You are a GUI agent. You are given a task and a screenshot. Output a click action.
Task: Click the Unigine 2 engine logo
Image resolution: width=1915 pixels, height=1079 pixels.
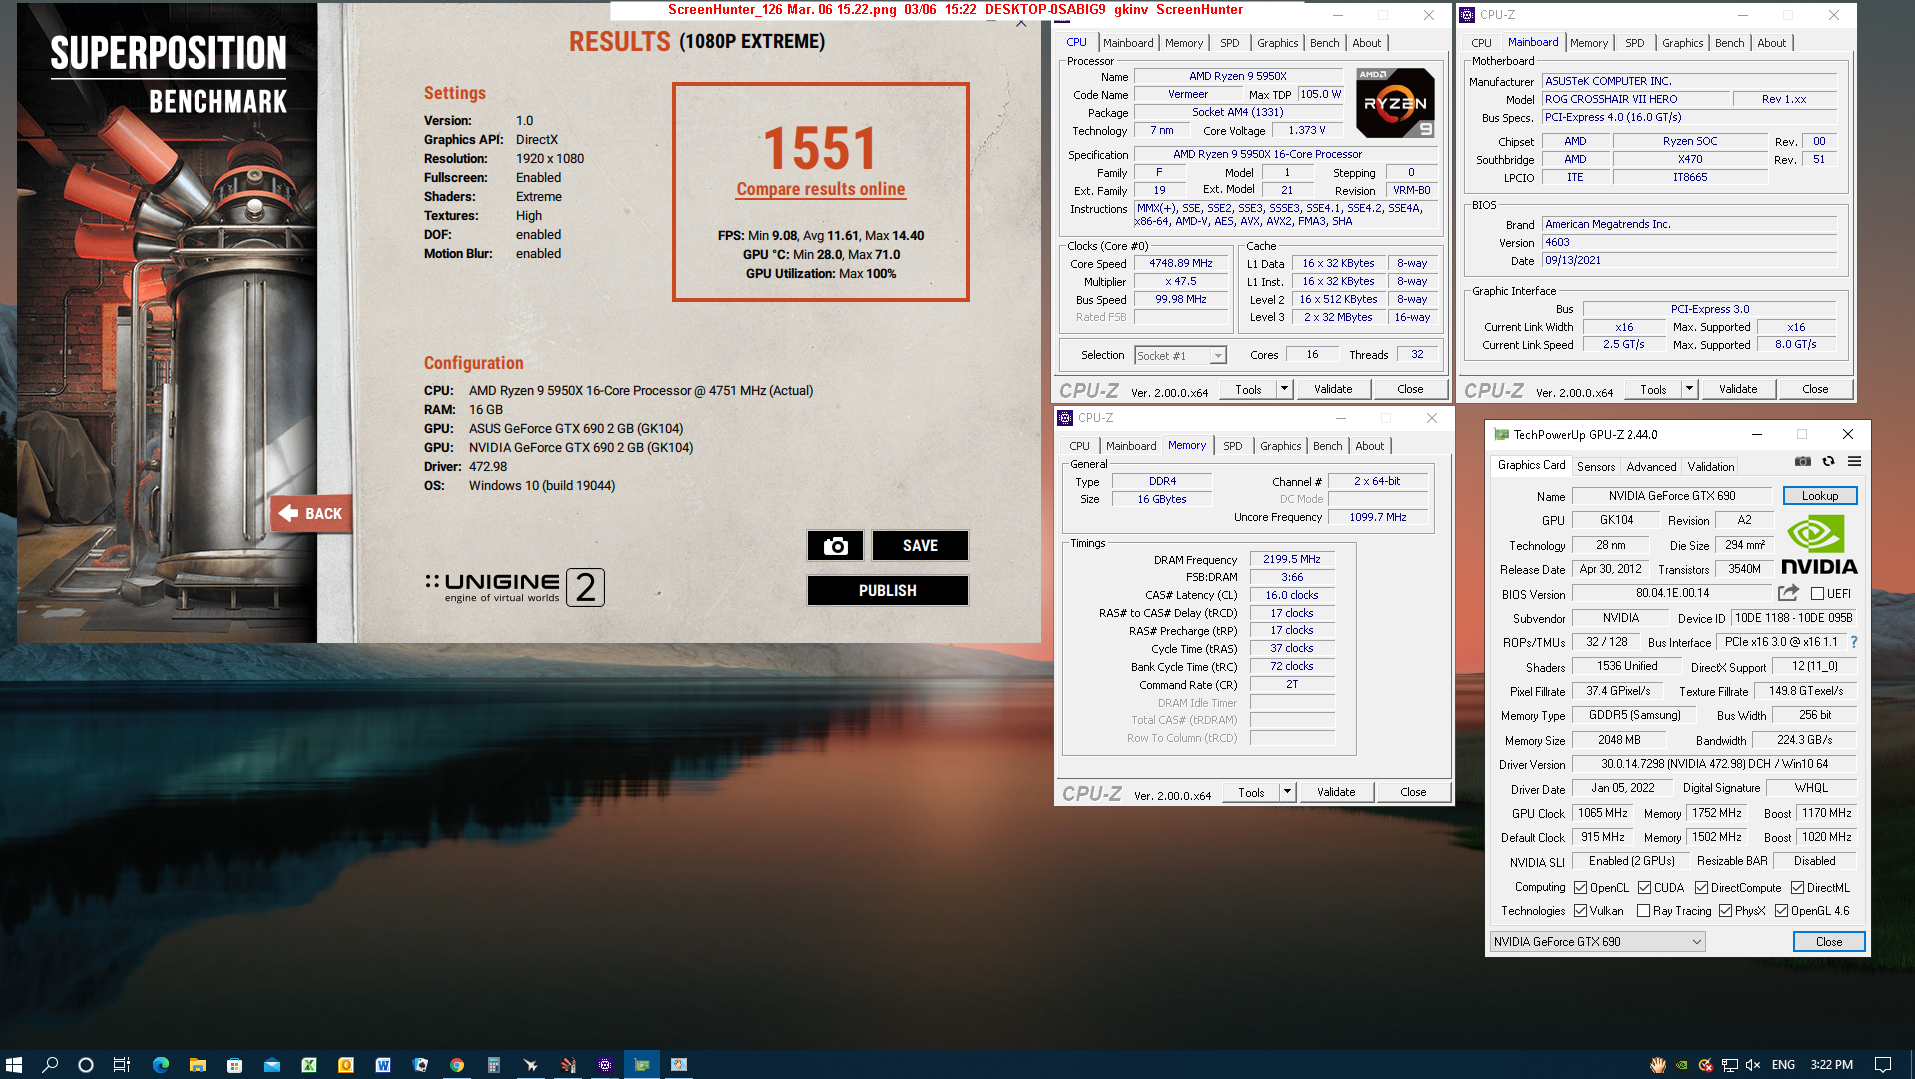tap(514, 587)
